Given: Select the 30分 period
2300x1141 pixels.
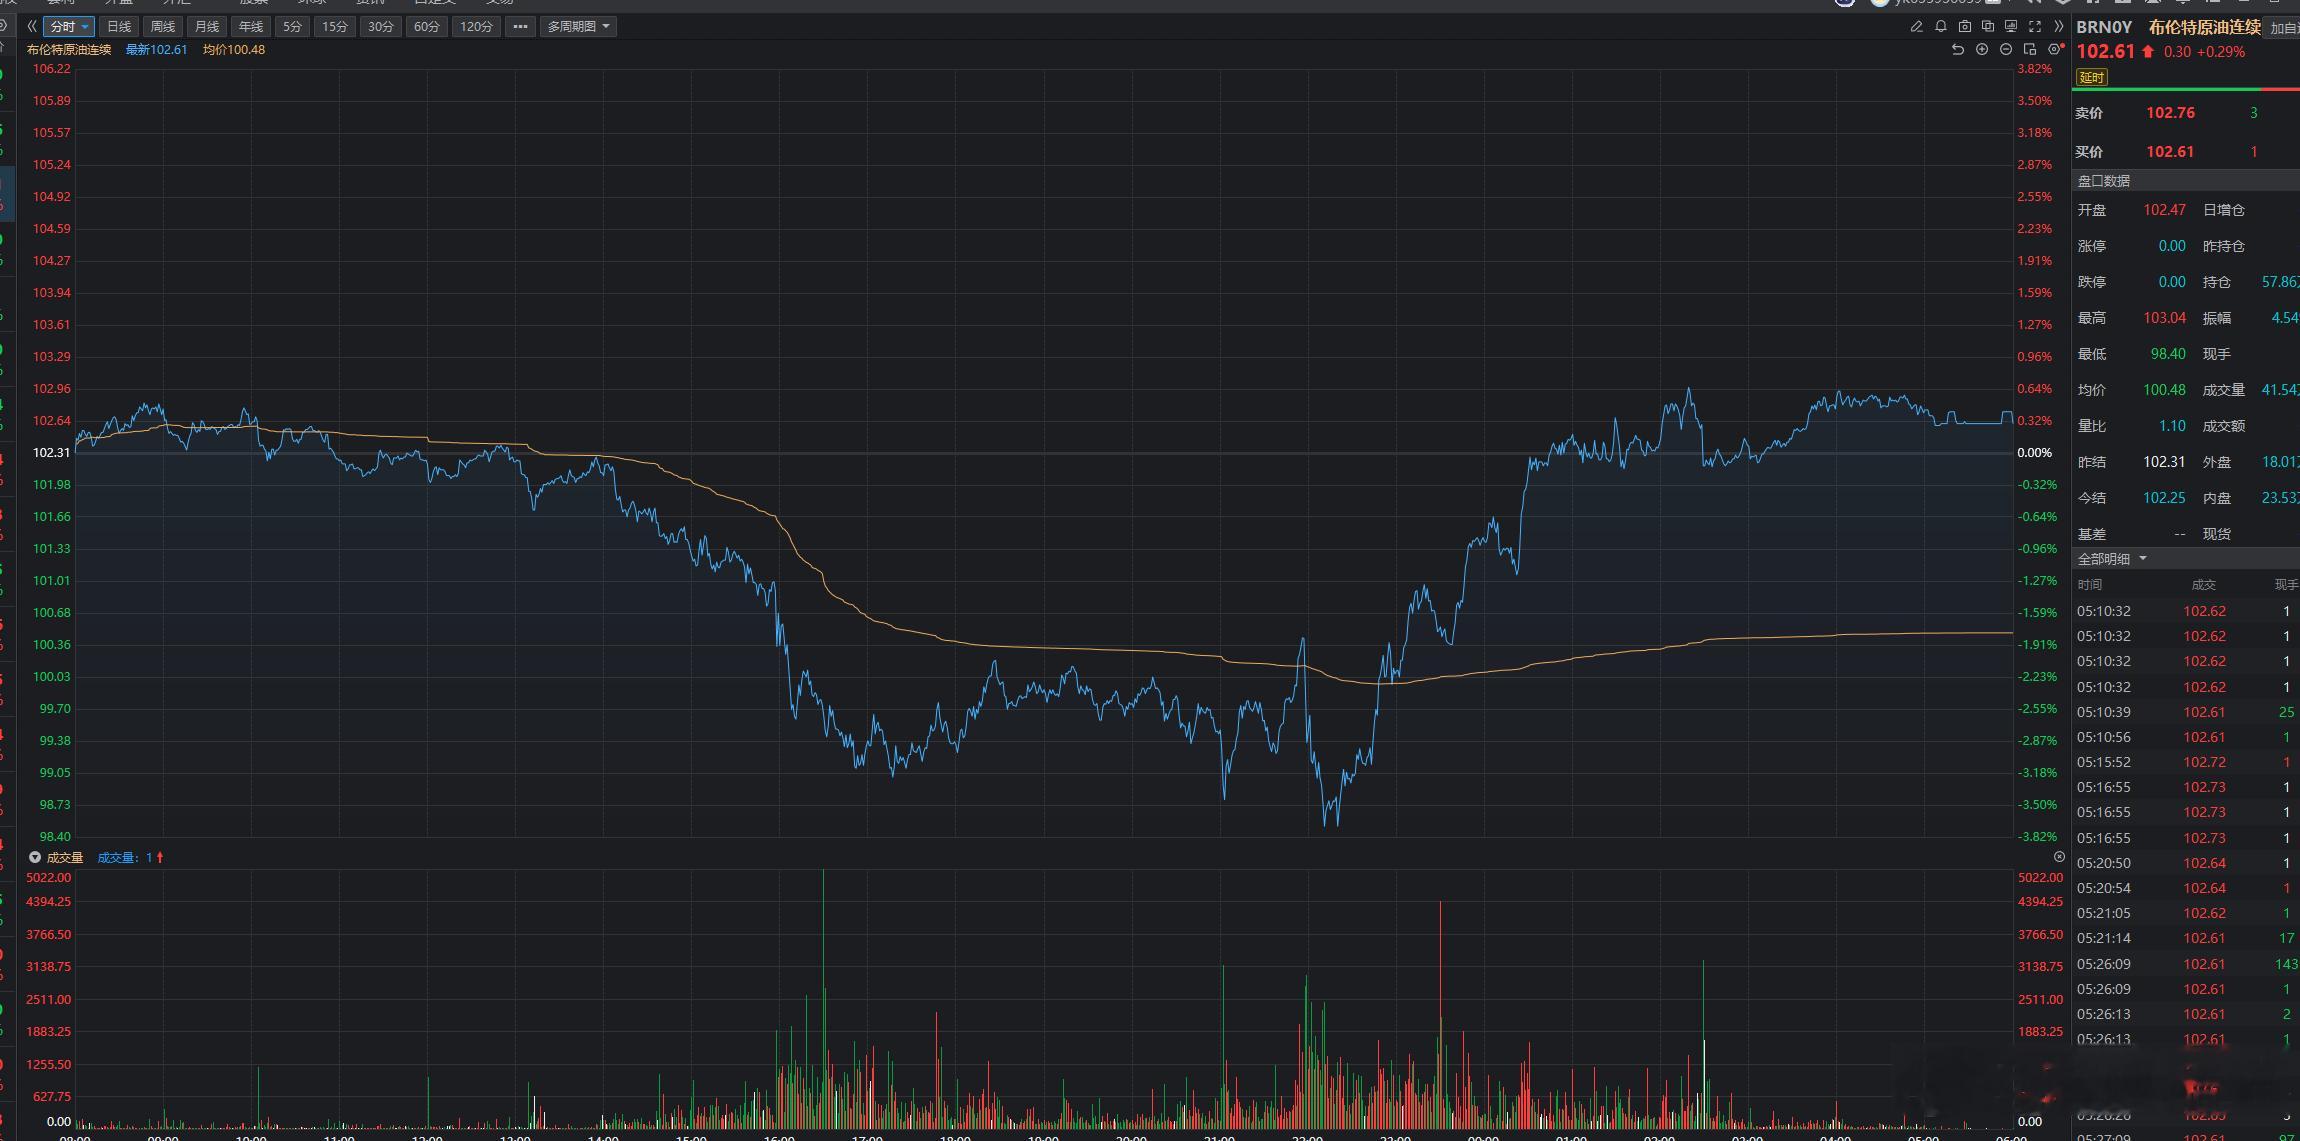Looking at the screenshot, I should point(381,27).
